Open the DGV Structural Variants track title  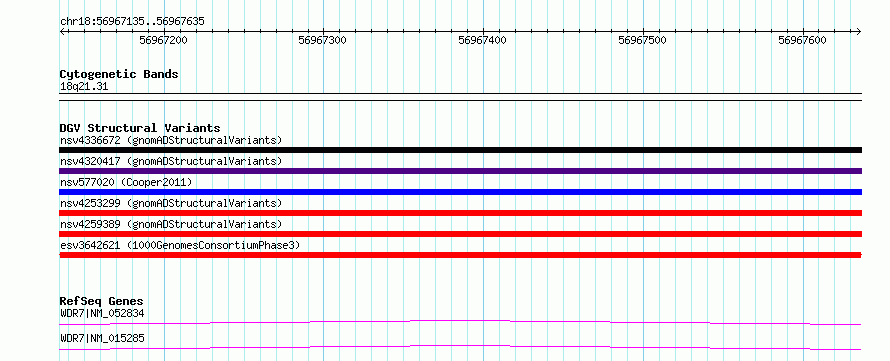pos(140,128)
